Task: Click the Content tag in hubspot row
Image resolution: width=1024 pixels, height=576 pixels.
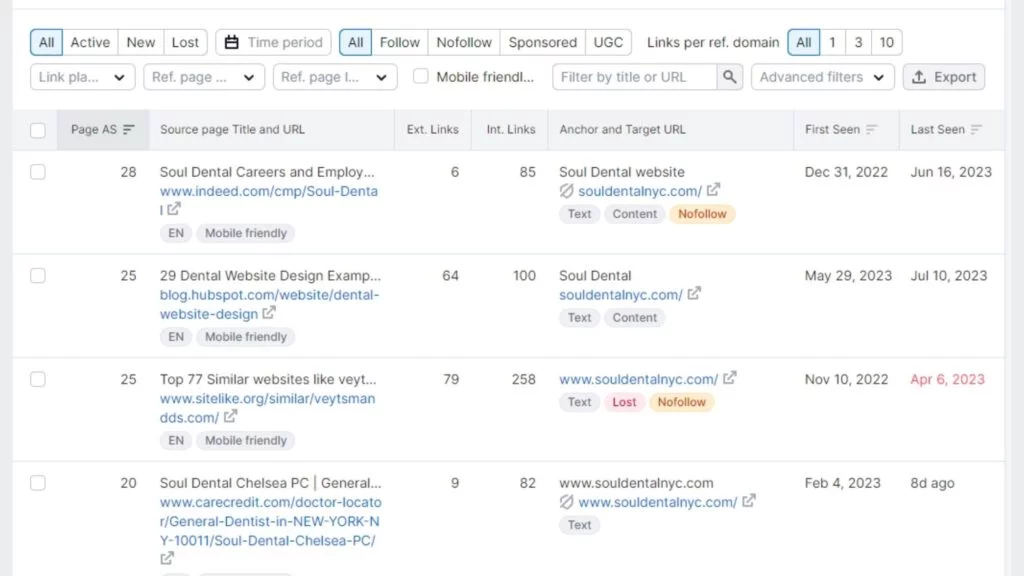Action: click(x=634, y=317)
